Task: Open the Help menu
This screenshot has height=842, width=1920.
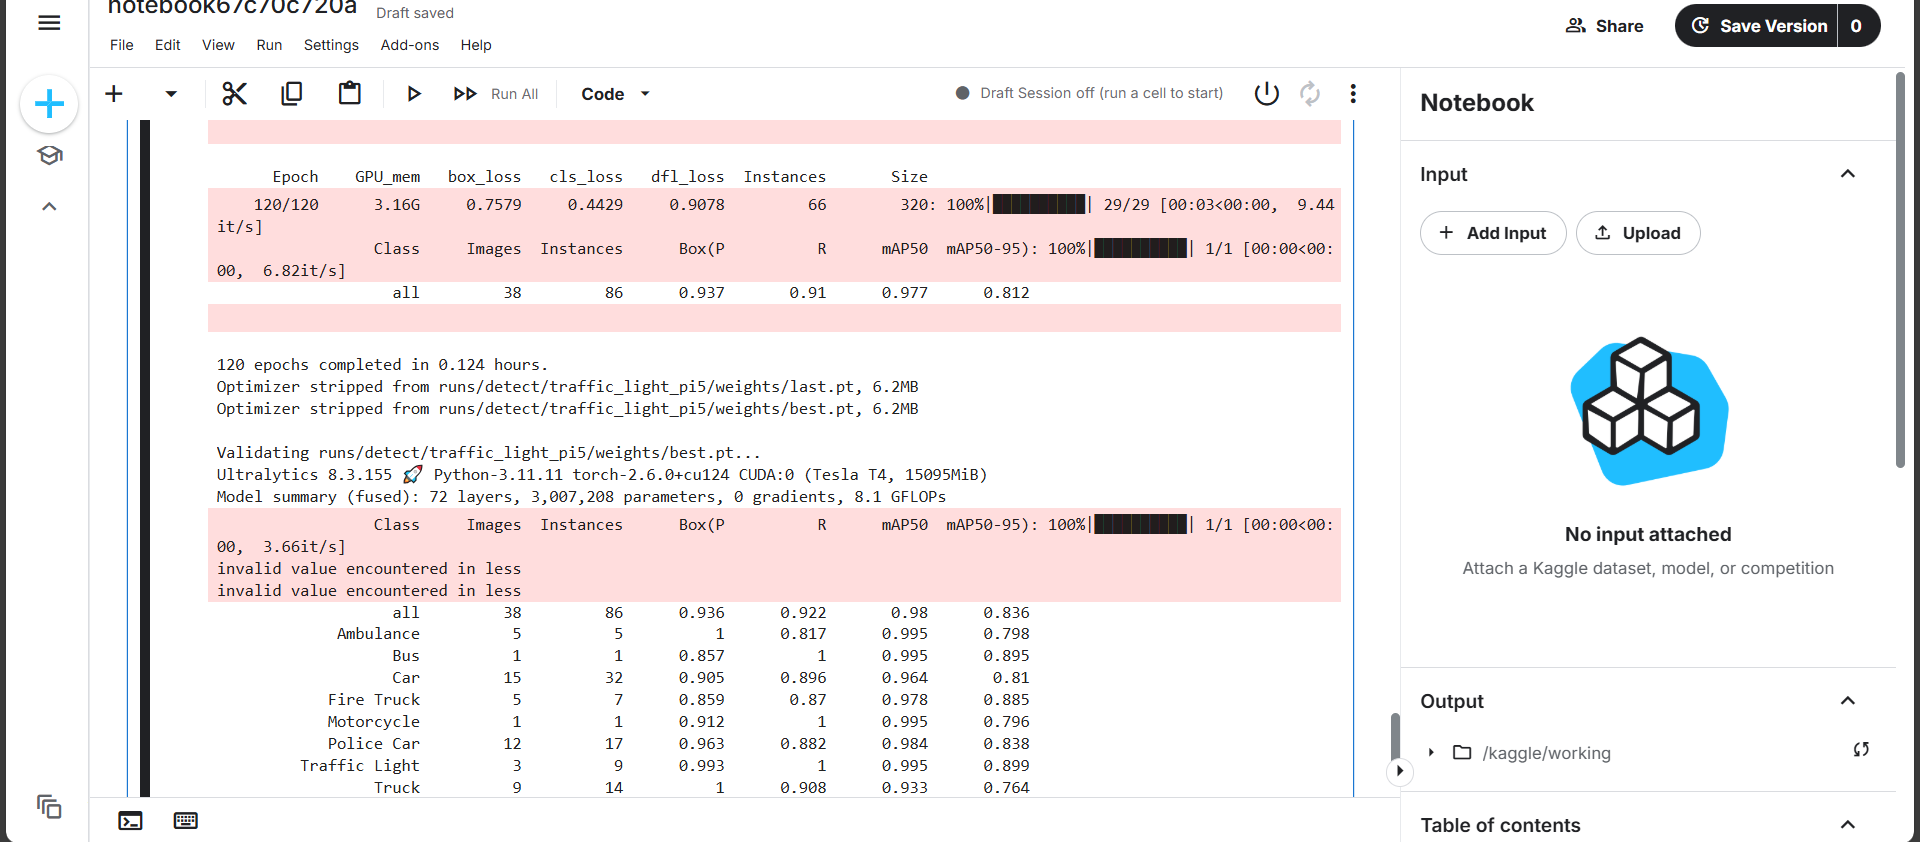Action: [x=476, y=45]
